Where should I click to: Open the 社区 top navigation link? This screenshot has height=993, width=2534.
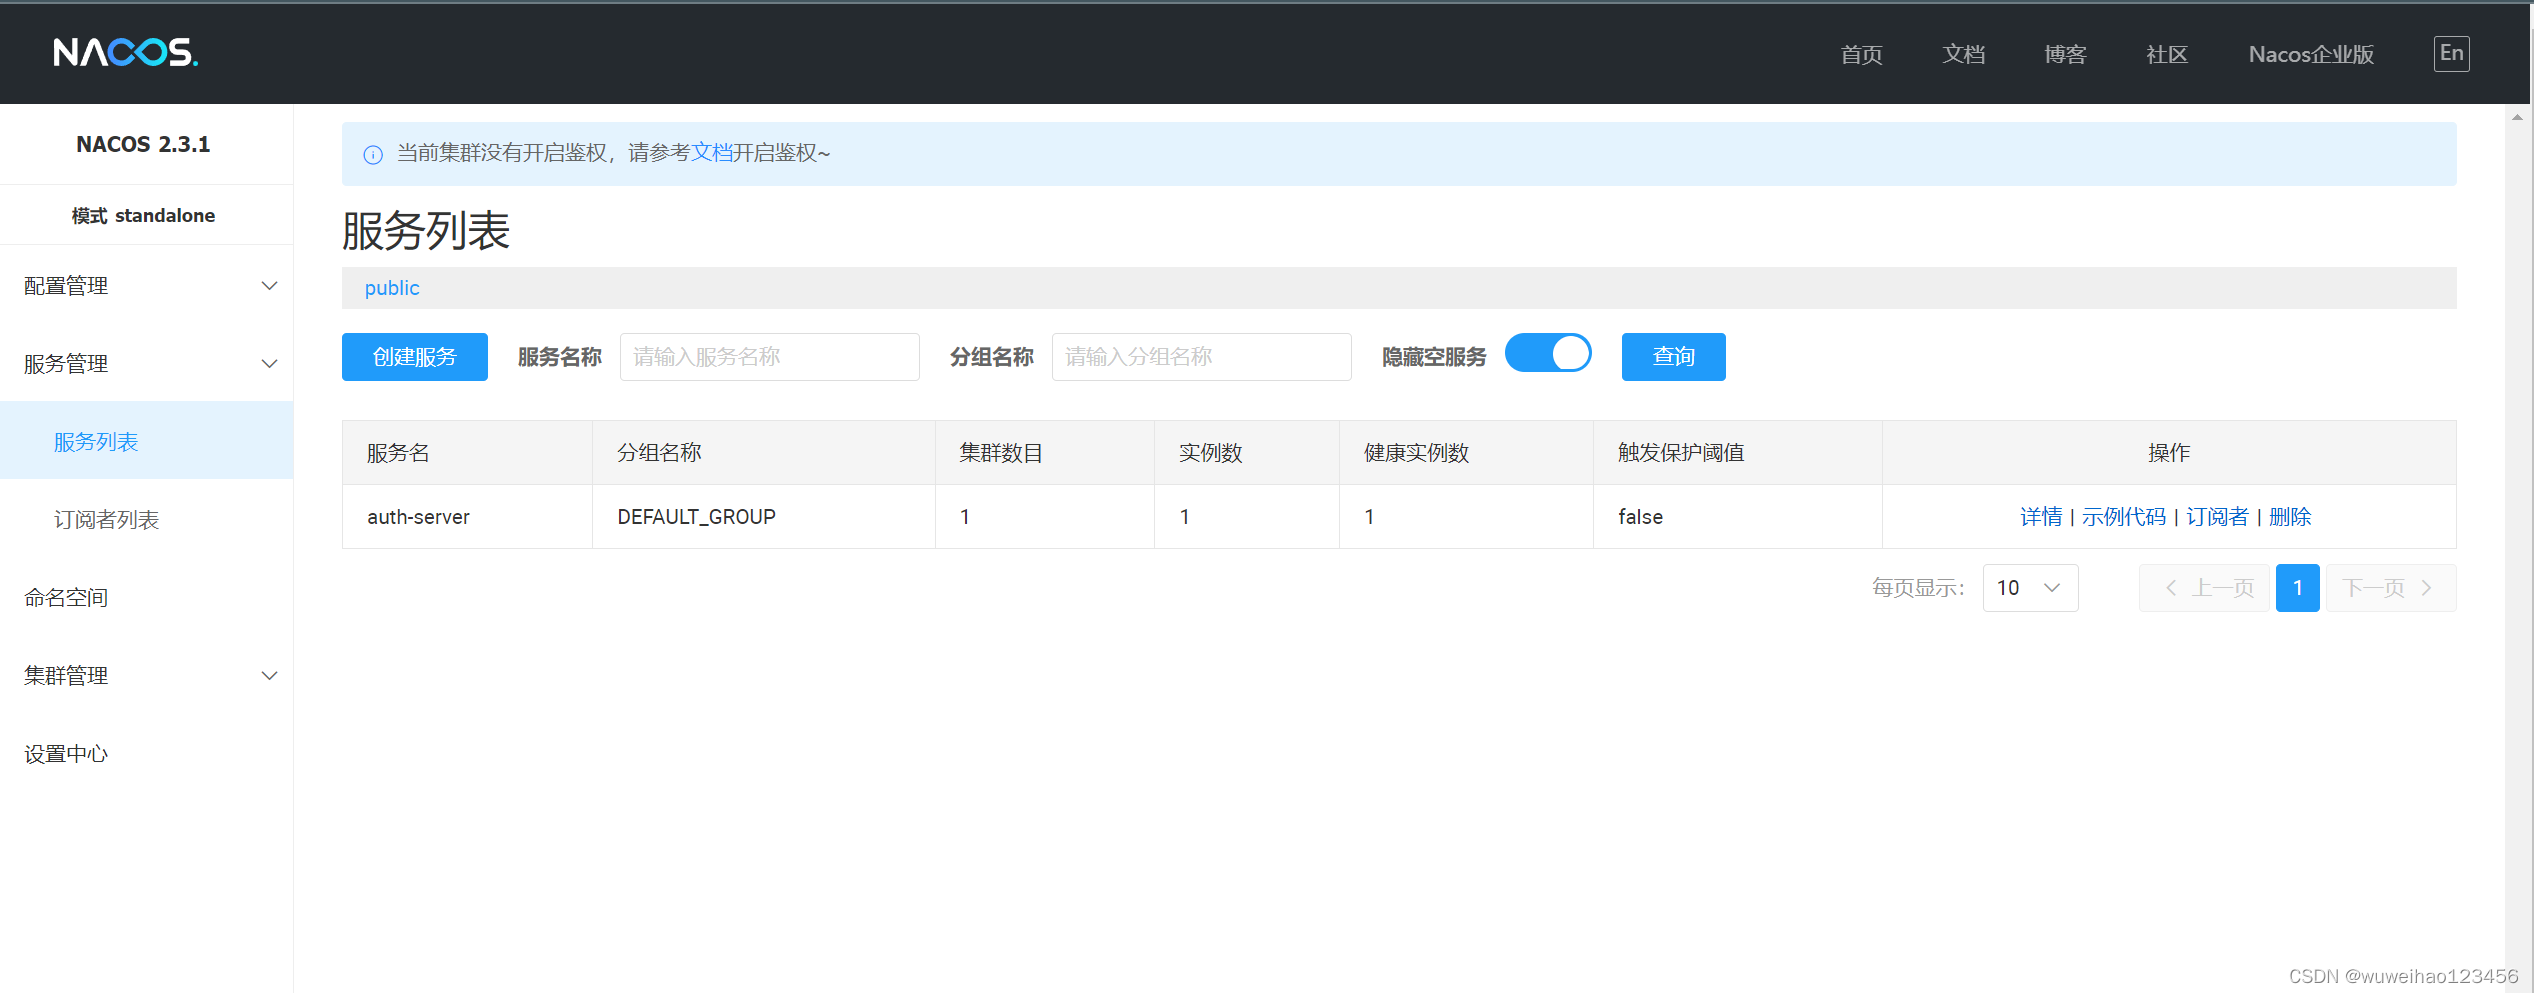coord(2167,54)
